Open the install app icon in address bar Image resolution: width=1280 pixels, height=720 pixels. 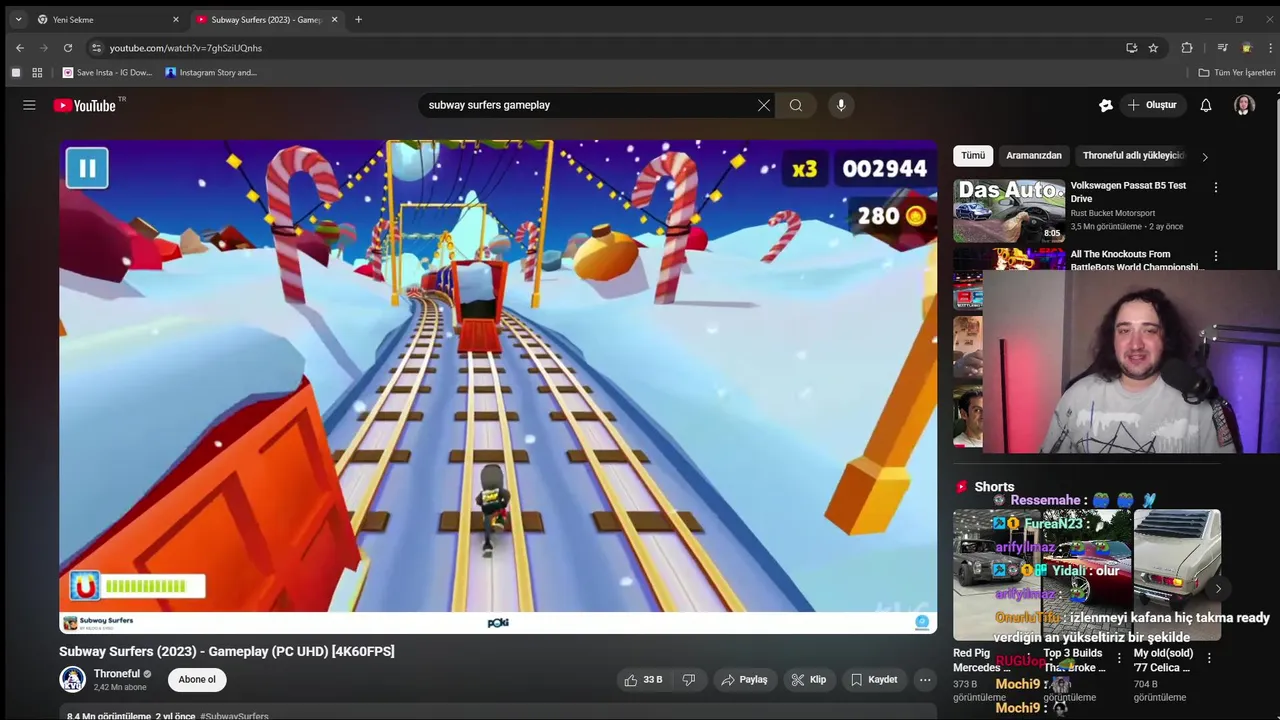coord(1131,48)
